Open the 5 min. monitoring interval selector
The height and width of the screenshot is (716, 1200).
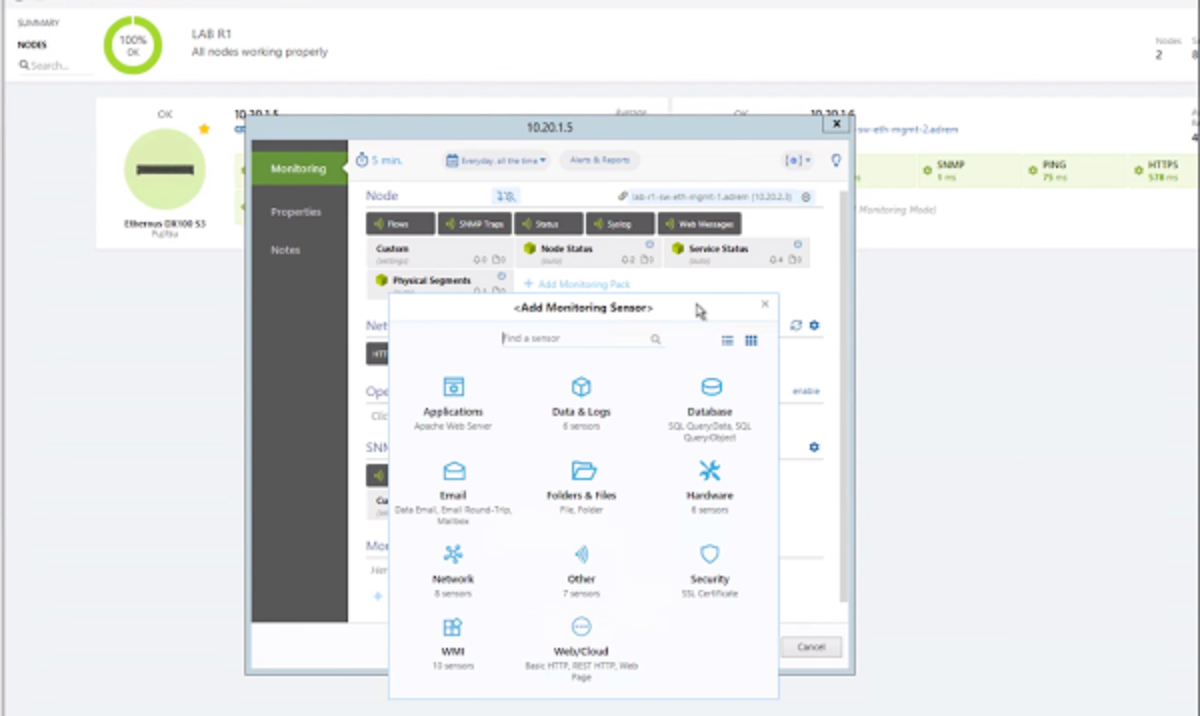pos(379,160)
